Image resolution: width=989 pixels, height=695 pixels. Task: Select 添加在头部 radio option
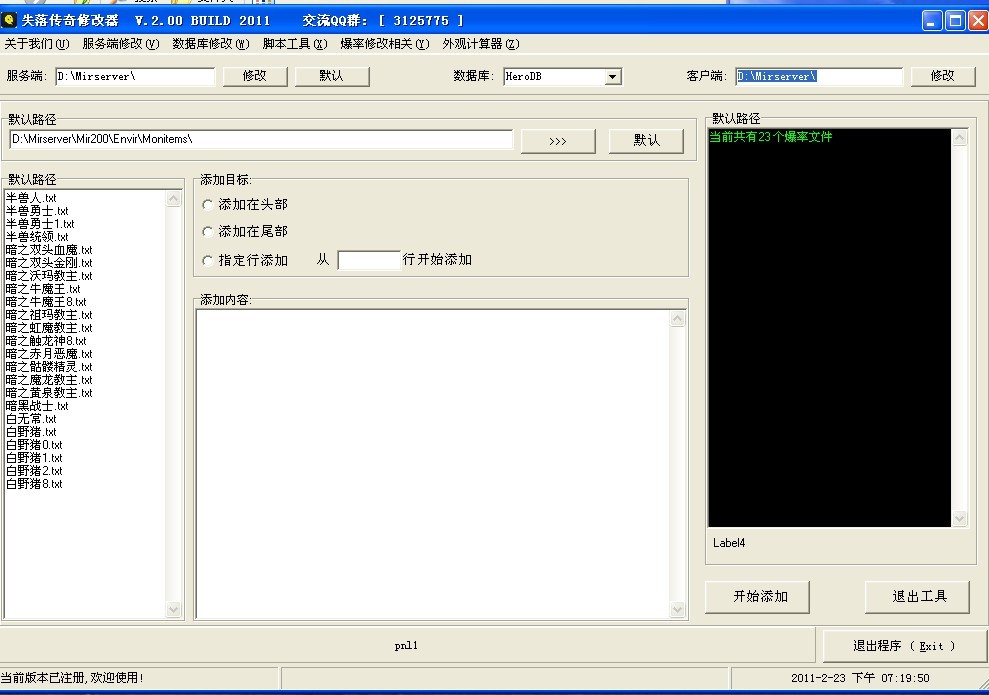tap(208, 205)
